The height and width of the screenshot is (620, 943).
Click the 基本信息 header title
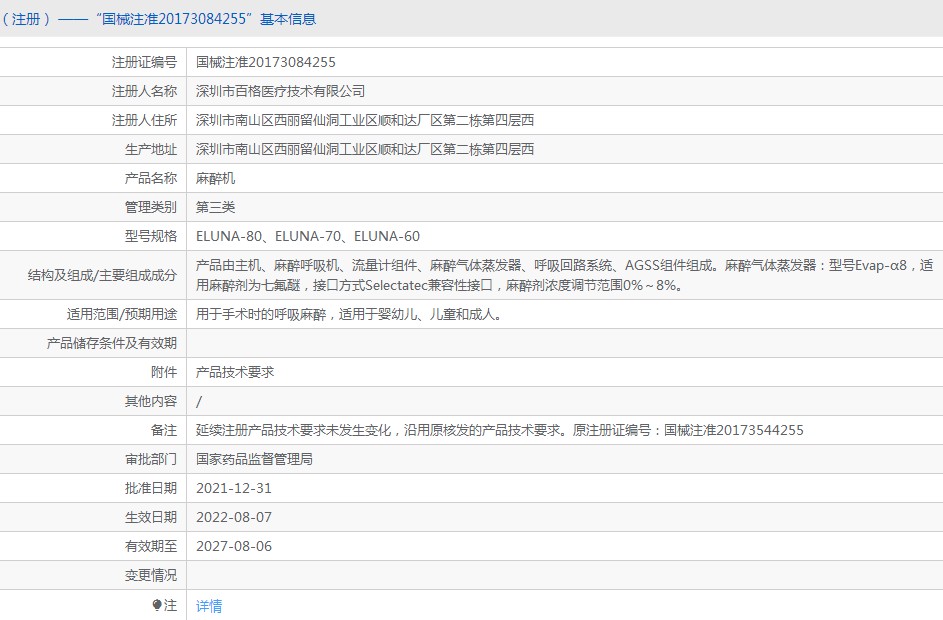[x=158, y=19]
